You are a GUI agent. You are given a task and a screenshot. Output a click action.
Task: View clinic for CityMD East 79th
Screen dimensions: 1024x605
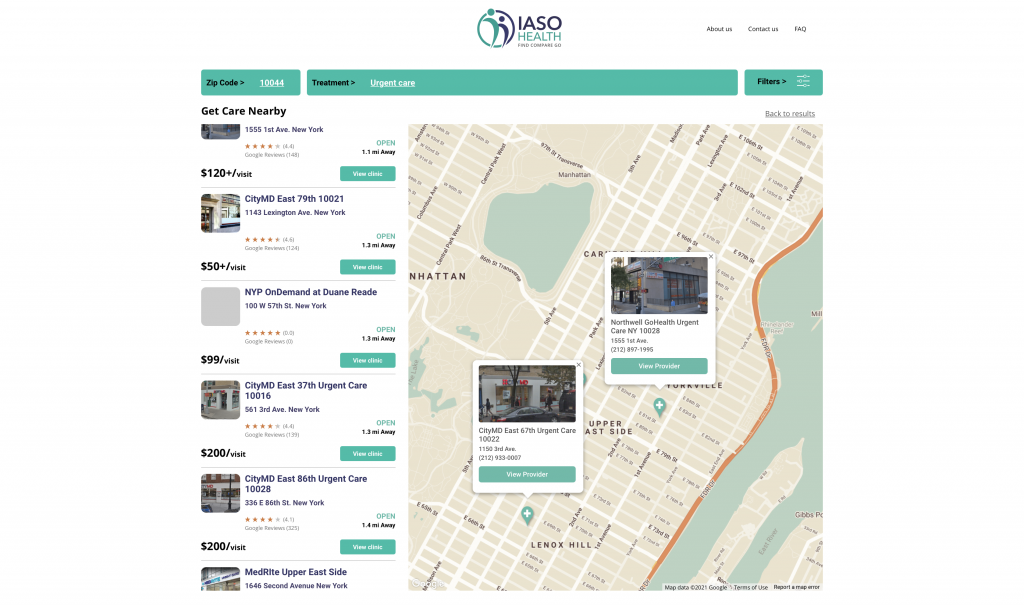pos(368,267)
